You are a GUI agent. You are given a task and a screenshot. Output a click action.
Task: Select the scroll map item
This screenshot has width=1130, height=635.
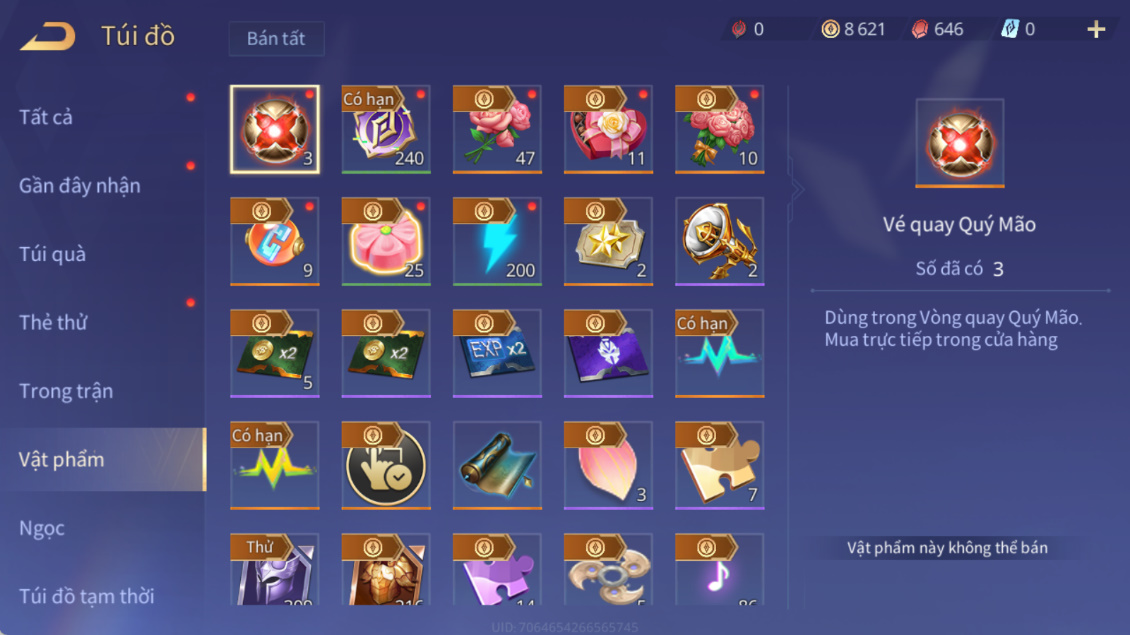(497, 466)
